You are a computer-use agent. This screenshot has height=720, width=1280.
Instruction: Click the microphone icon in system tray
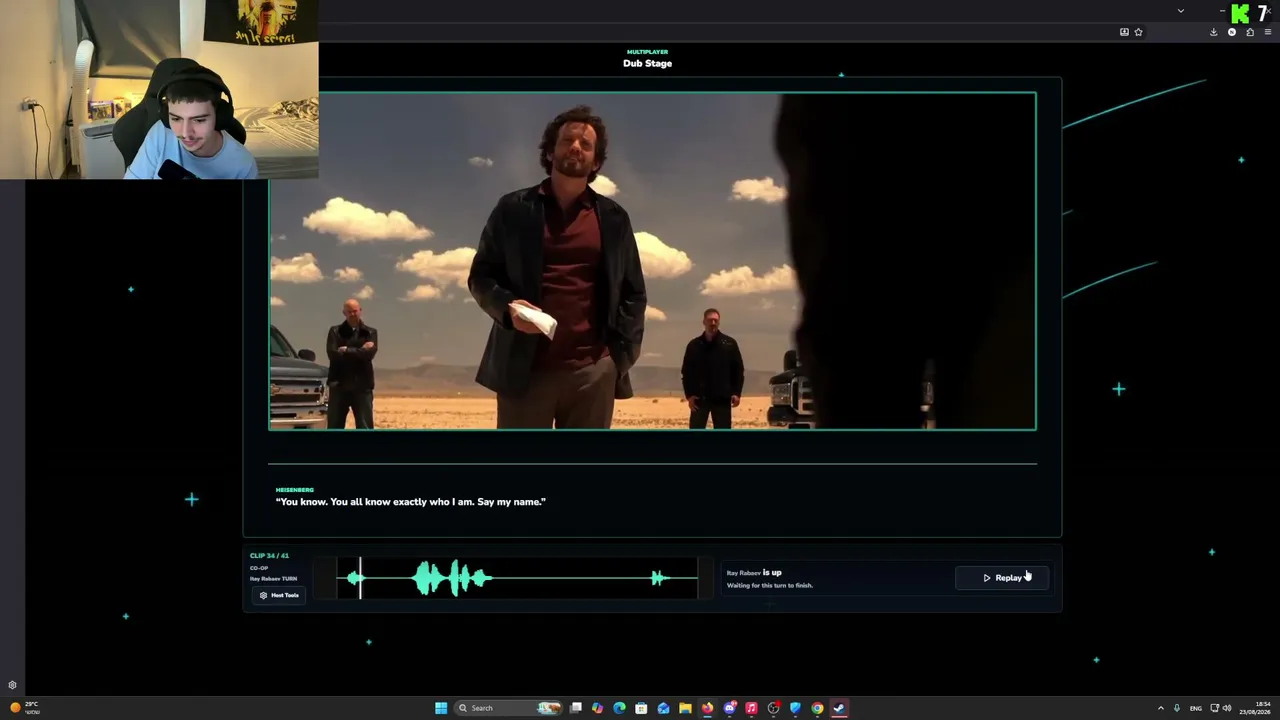[1177, 708]
